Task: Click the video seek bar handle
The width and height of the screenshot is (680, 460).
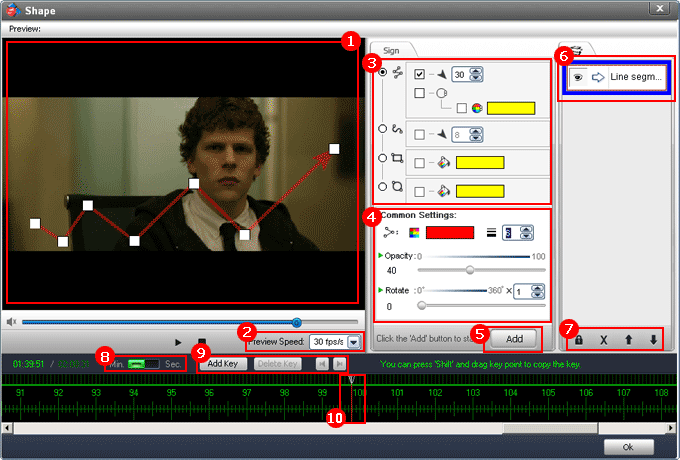Action: [297, 323]
